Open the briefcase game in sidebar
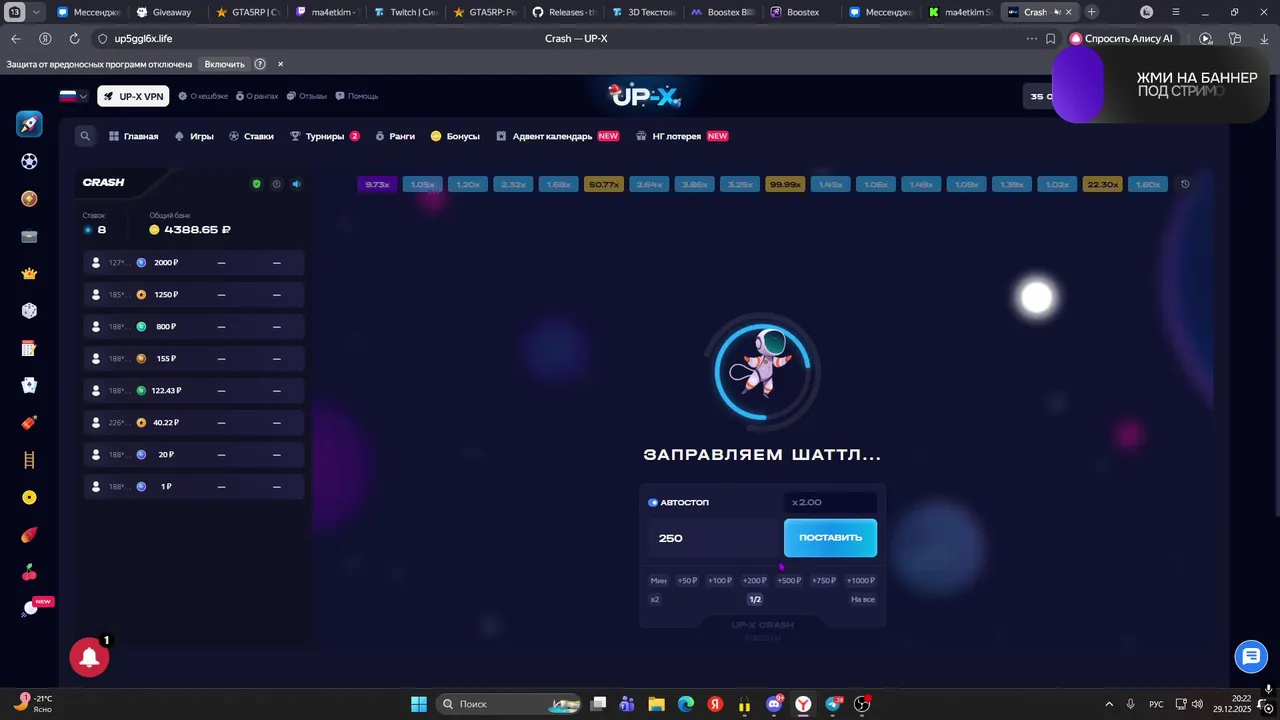The width and height of the screenshot is (1280, 720). click(x=29, y=237)
